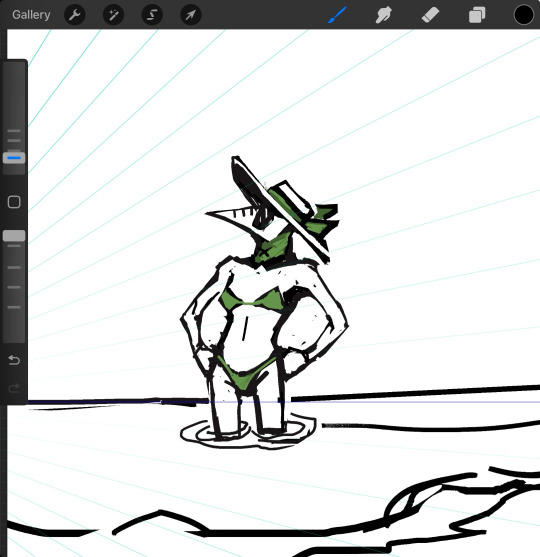540x557 pixels.
Task: Open the Adjustments magic wand menu
Action: click(113, 15)
